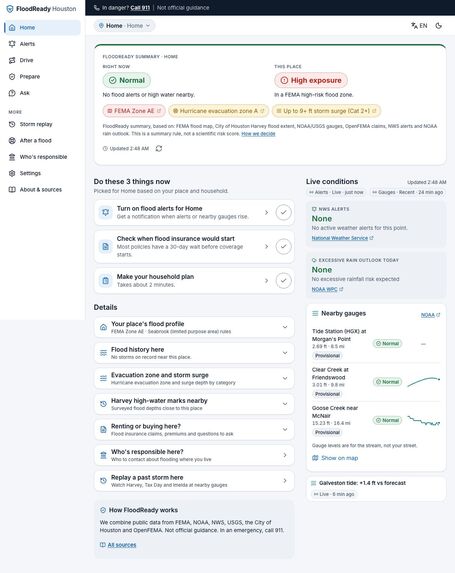Click bell icon on Turn on flood alerts card
Viewport: 455px width, 573px height.
point(106,212)
